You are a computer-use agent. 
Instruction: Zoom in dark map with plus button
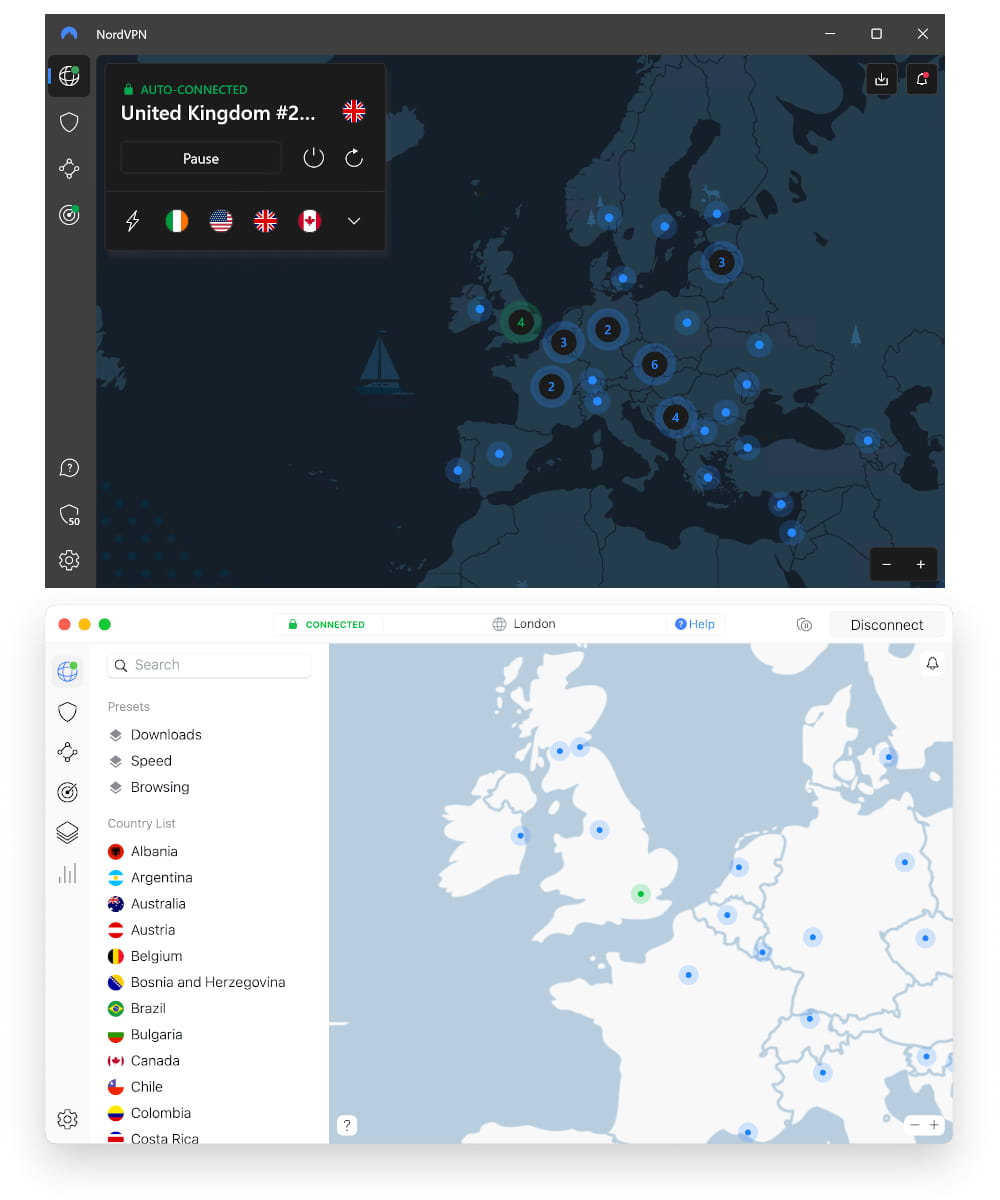click(921, 564)
